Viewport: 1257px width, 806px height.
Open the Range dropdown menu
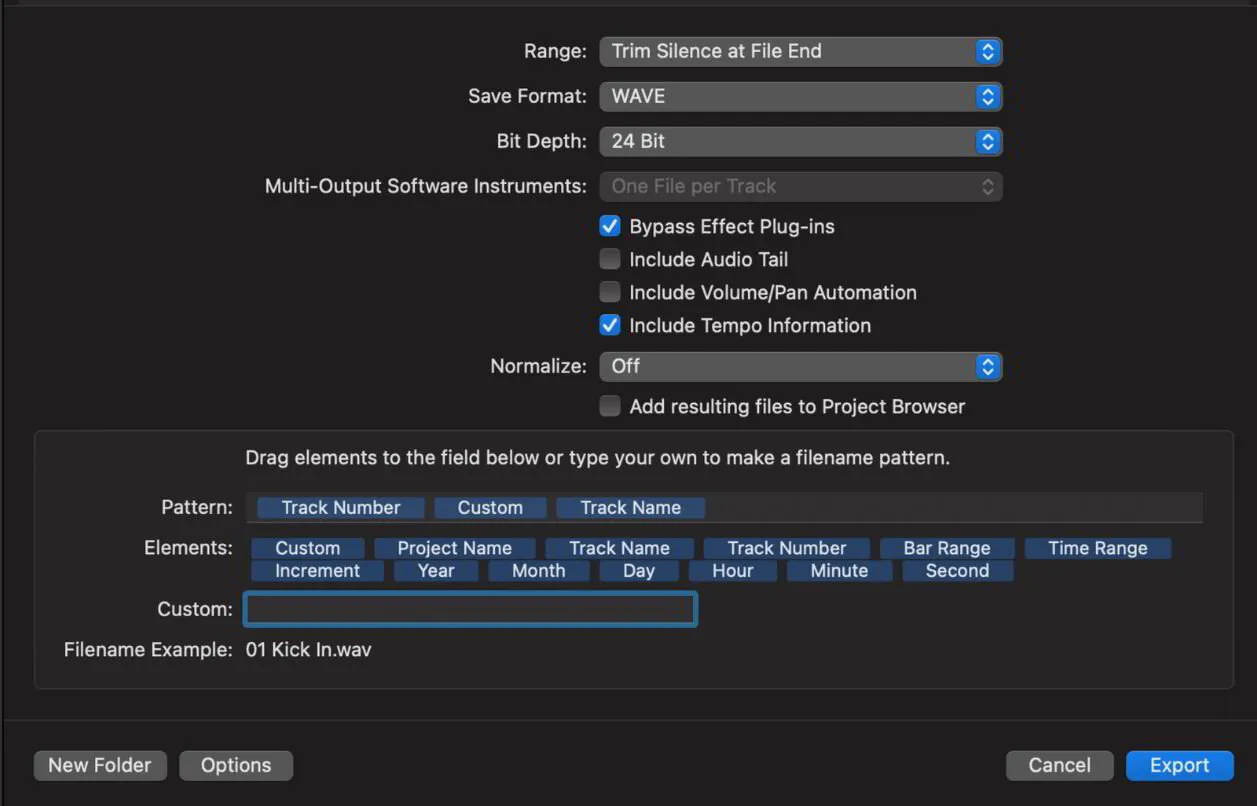[800, 51]
